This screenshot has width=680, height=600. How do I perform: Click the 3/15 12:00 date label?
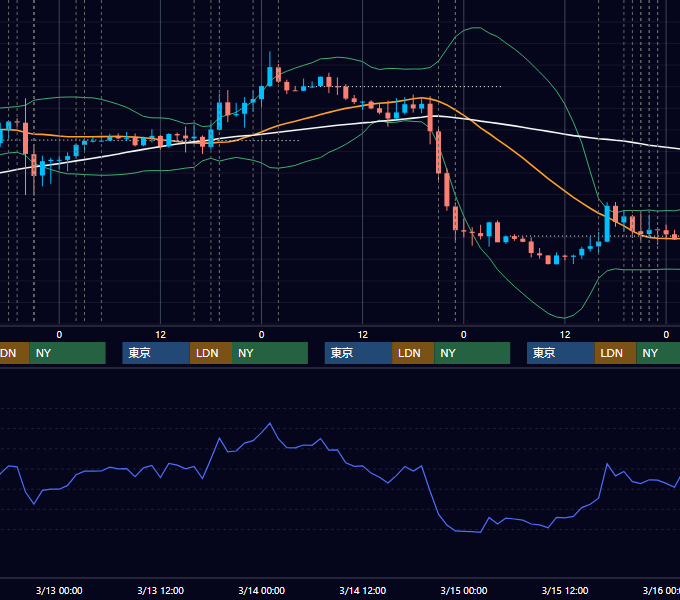tap(565, 590)
